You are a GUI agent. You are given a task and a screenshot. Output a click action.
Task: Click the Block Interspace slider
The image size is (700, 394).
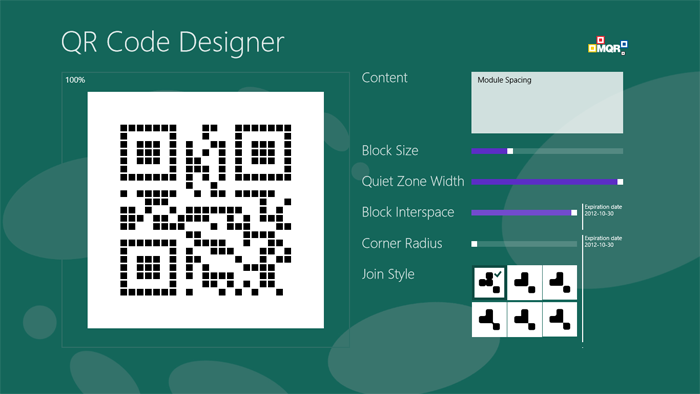(x=524, y=213)
